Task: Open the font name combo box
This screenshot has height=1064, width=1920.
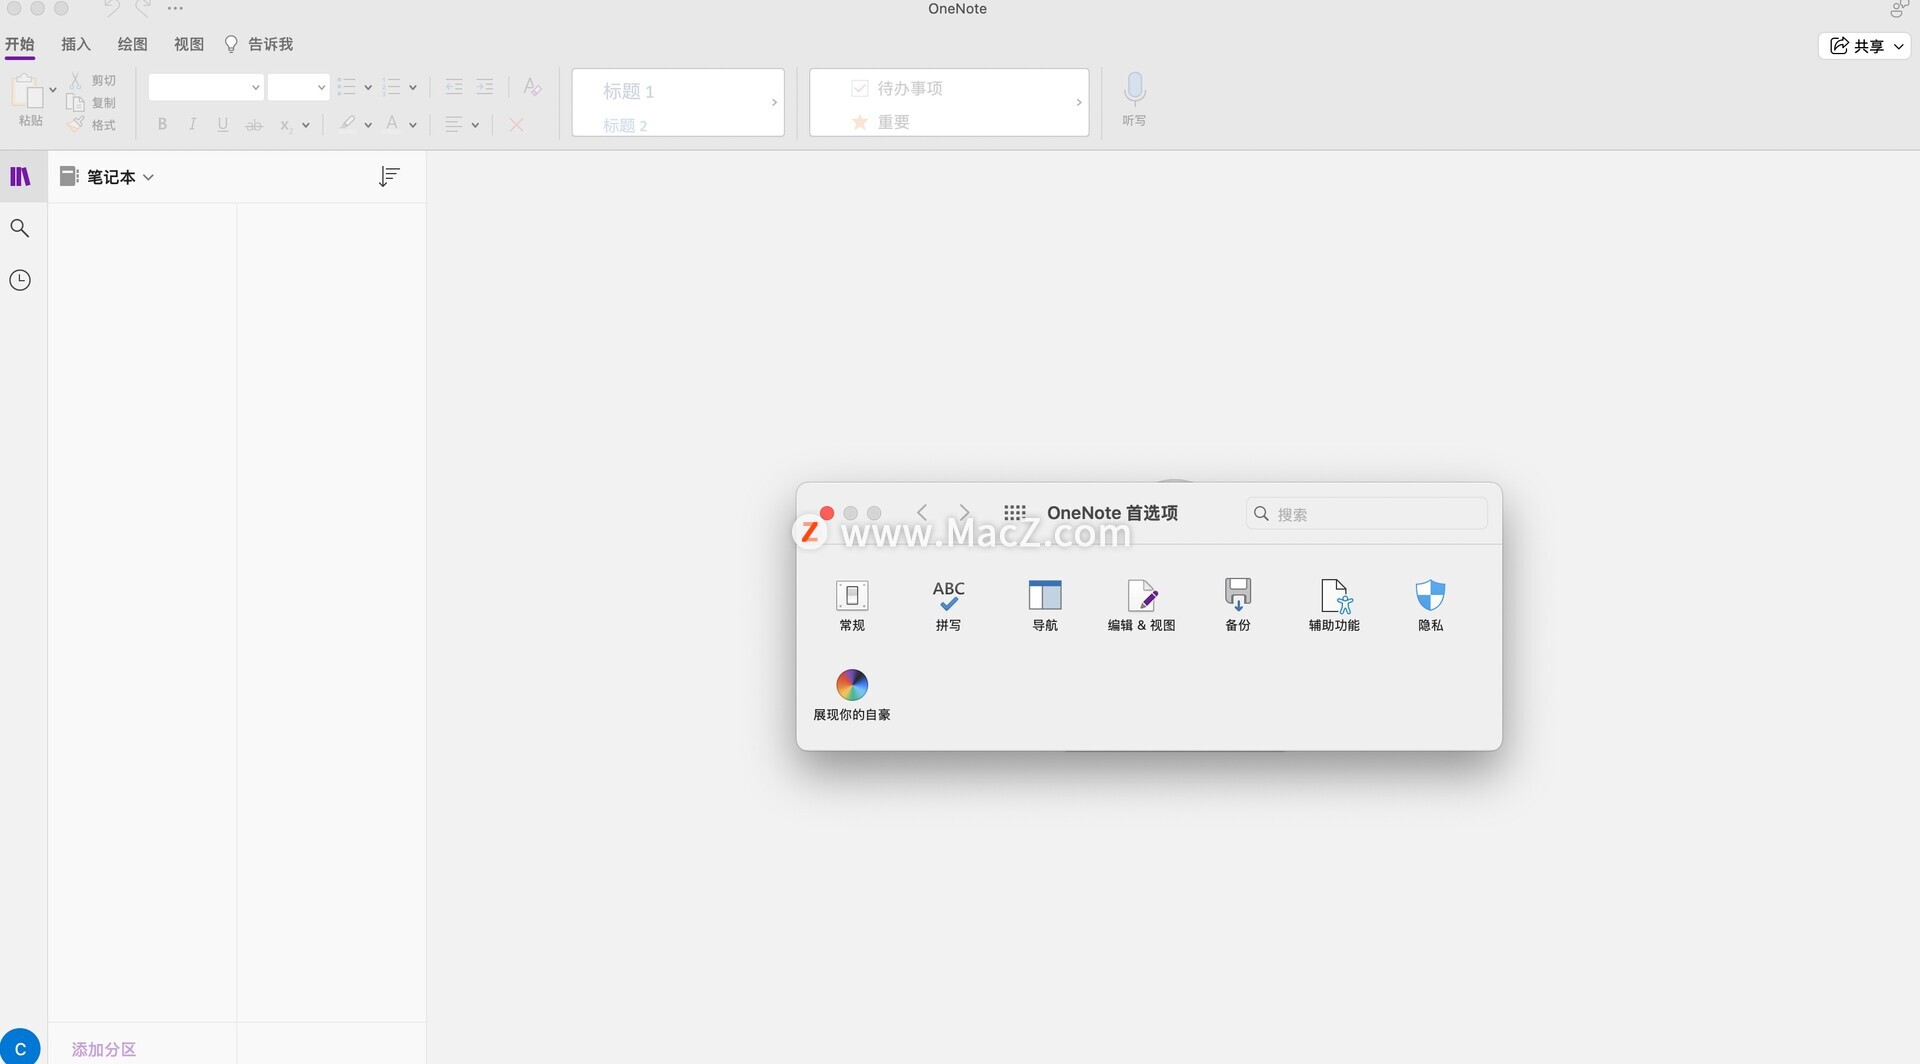Action: tap(206, 87)
